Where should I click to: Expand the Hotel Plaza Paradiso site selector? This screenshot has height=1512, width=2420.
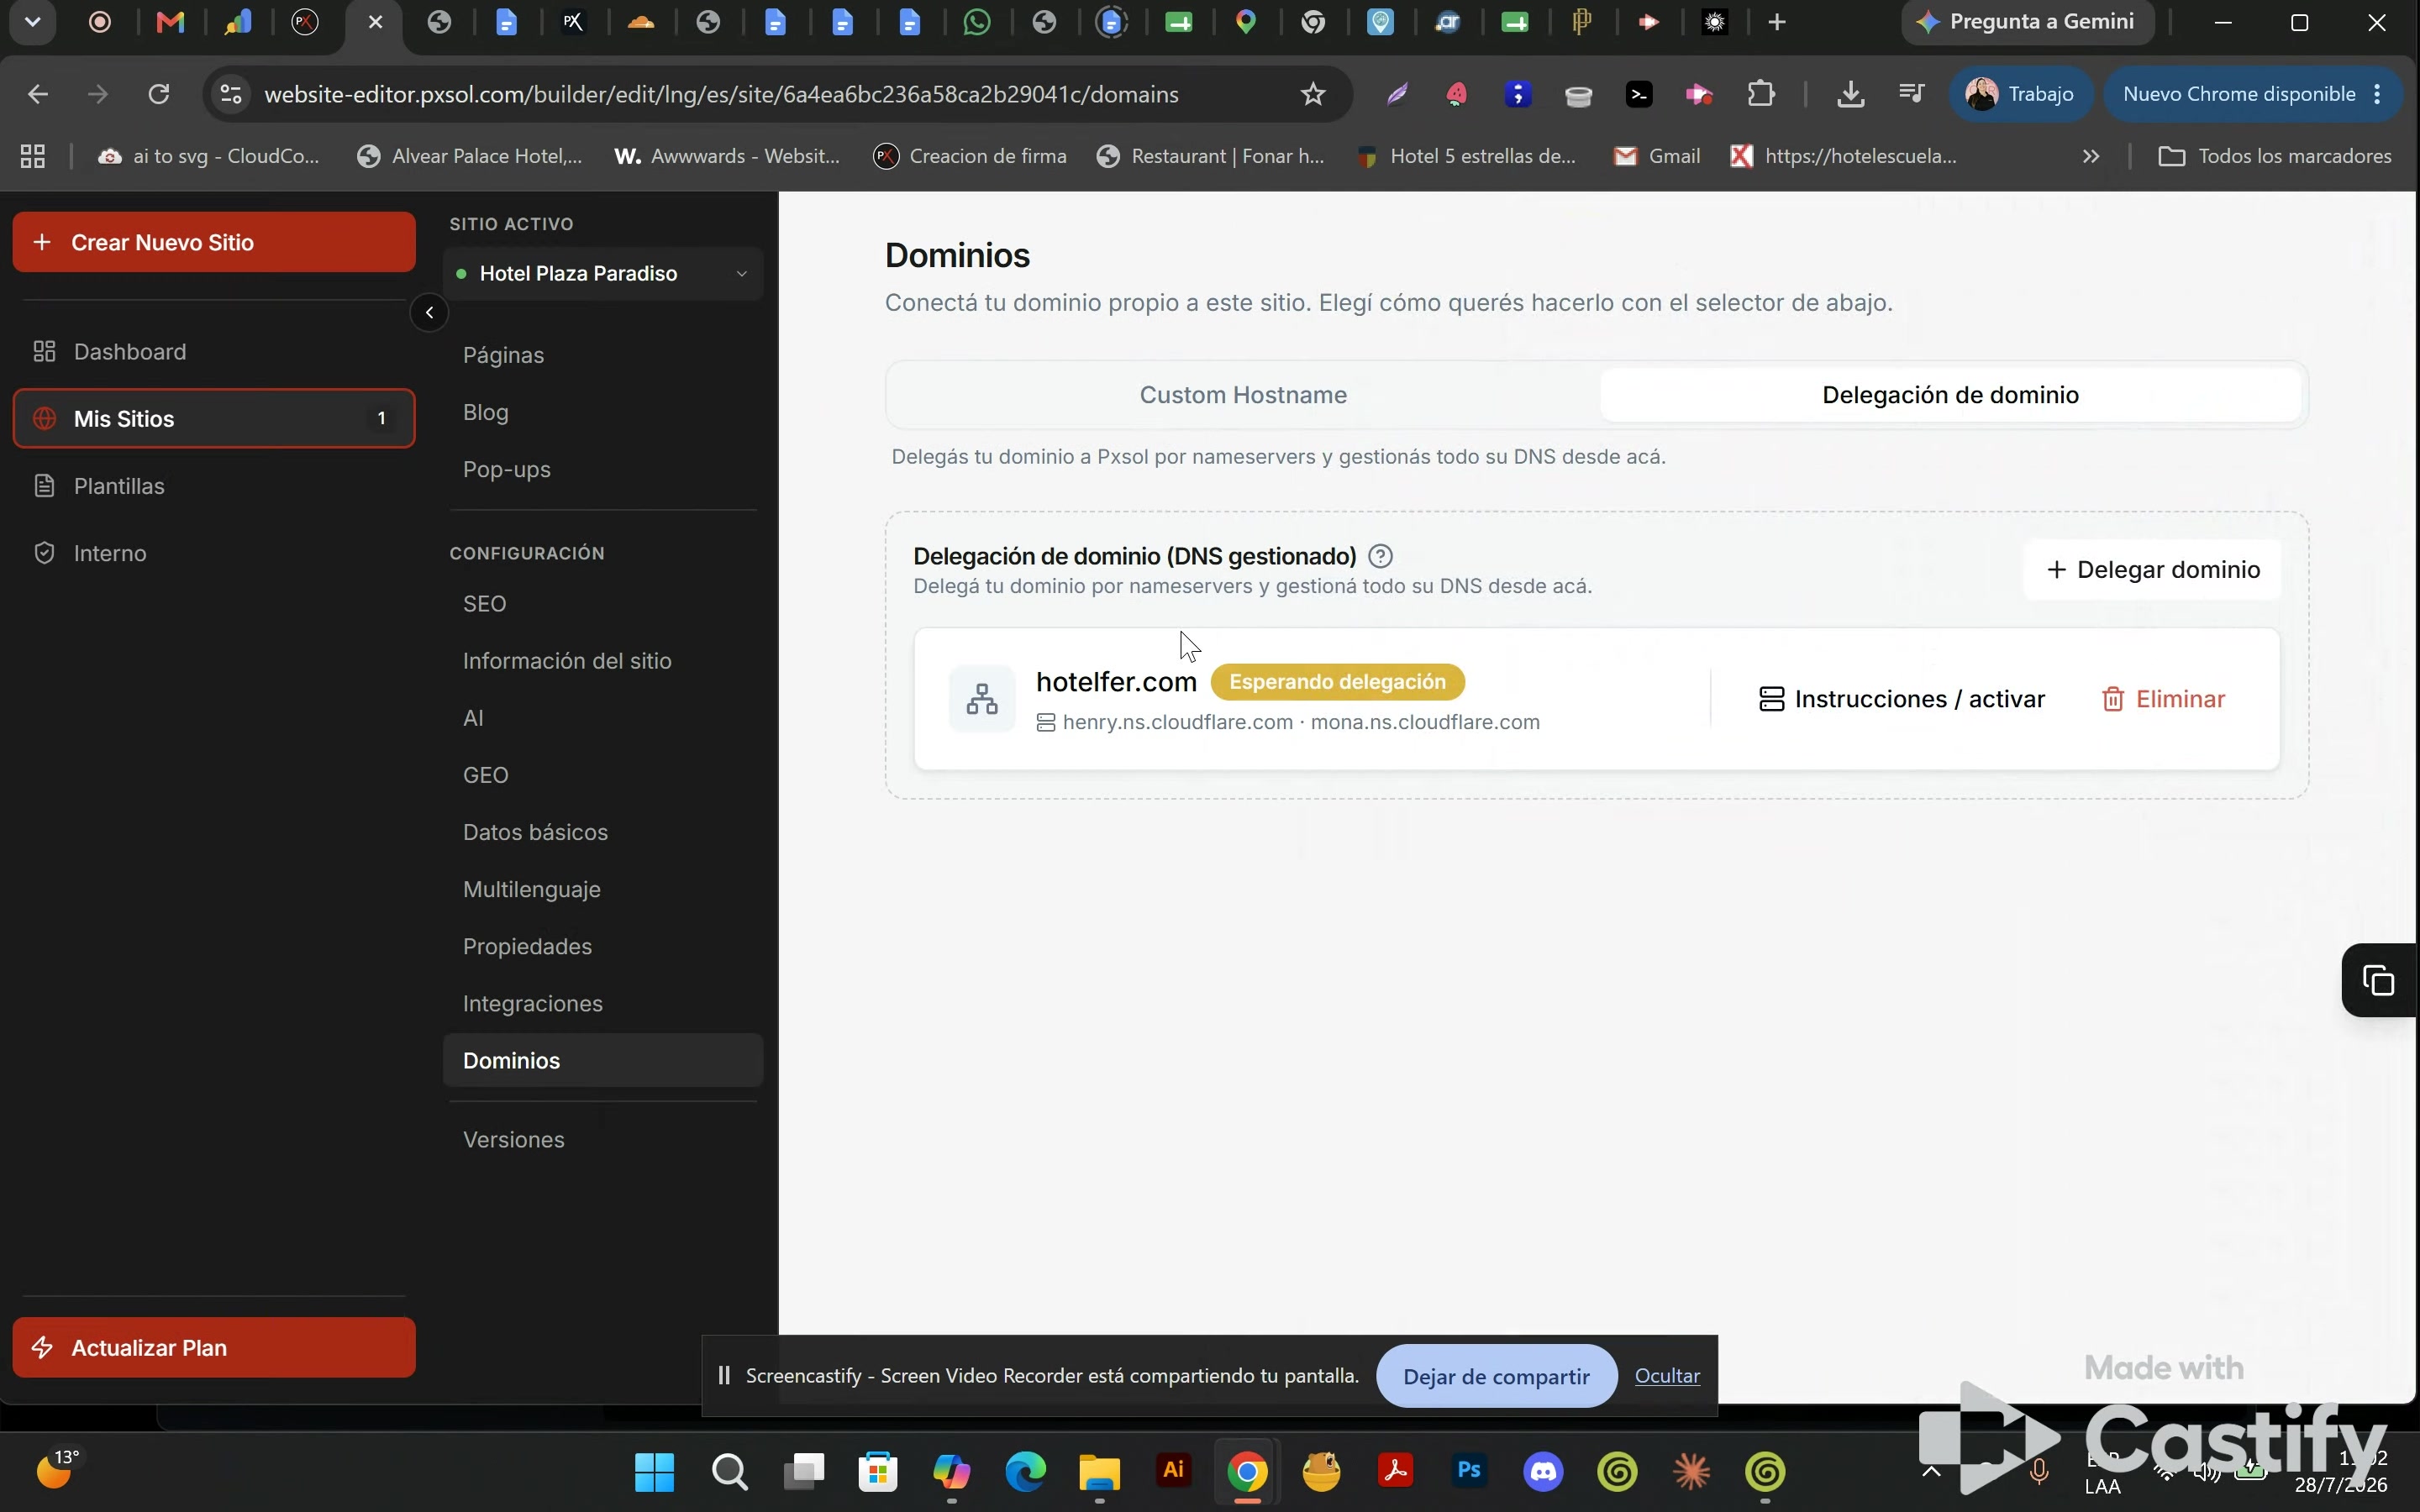click(x=603, y=274)
